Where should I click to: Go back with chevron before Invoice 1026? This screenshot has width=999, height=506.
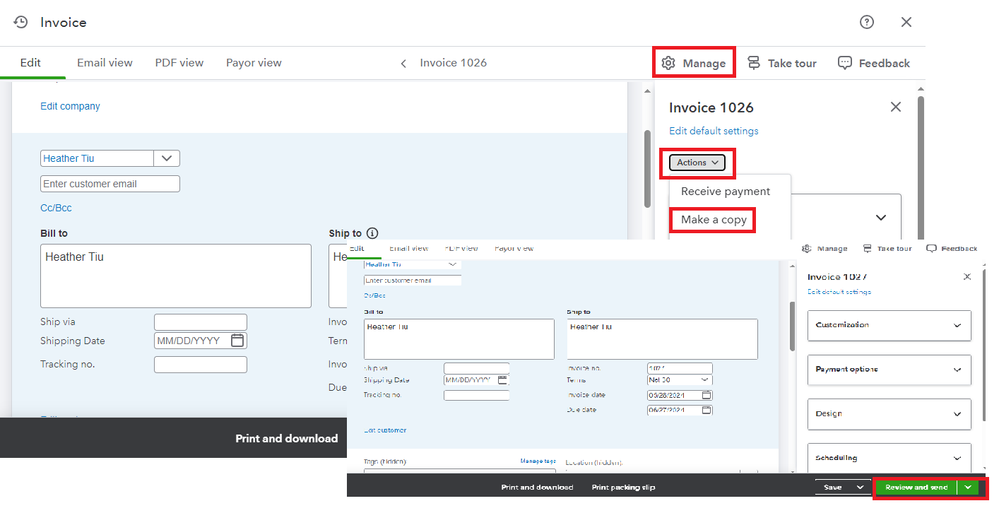pyautogui.click(x=403, y=63)
